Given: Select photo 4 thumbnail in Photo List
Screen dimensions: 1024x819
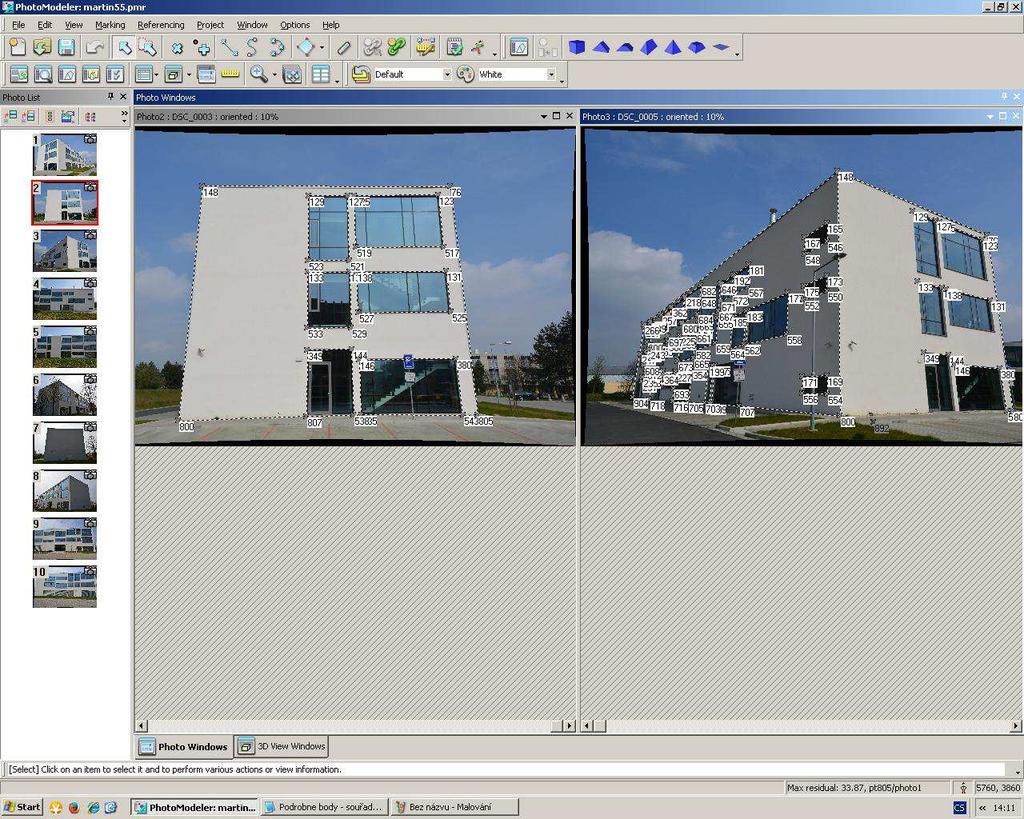Looking at the screenshot, I should tap(65, 298).
